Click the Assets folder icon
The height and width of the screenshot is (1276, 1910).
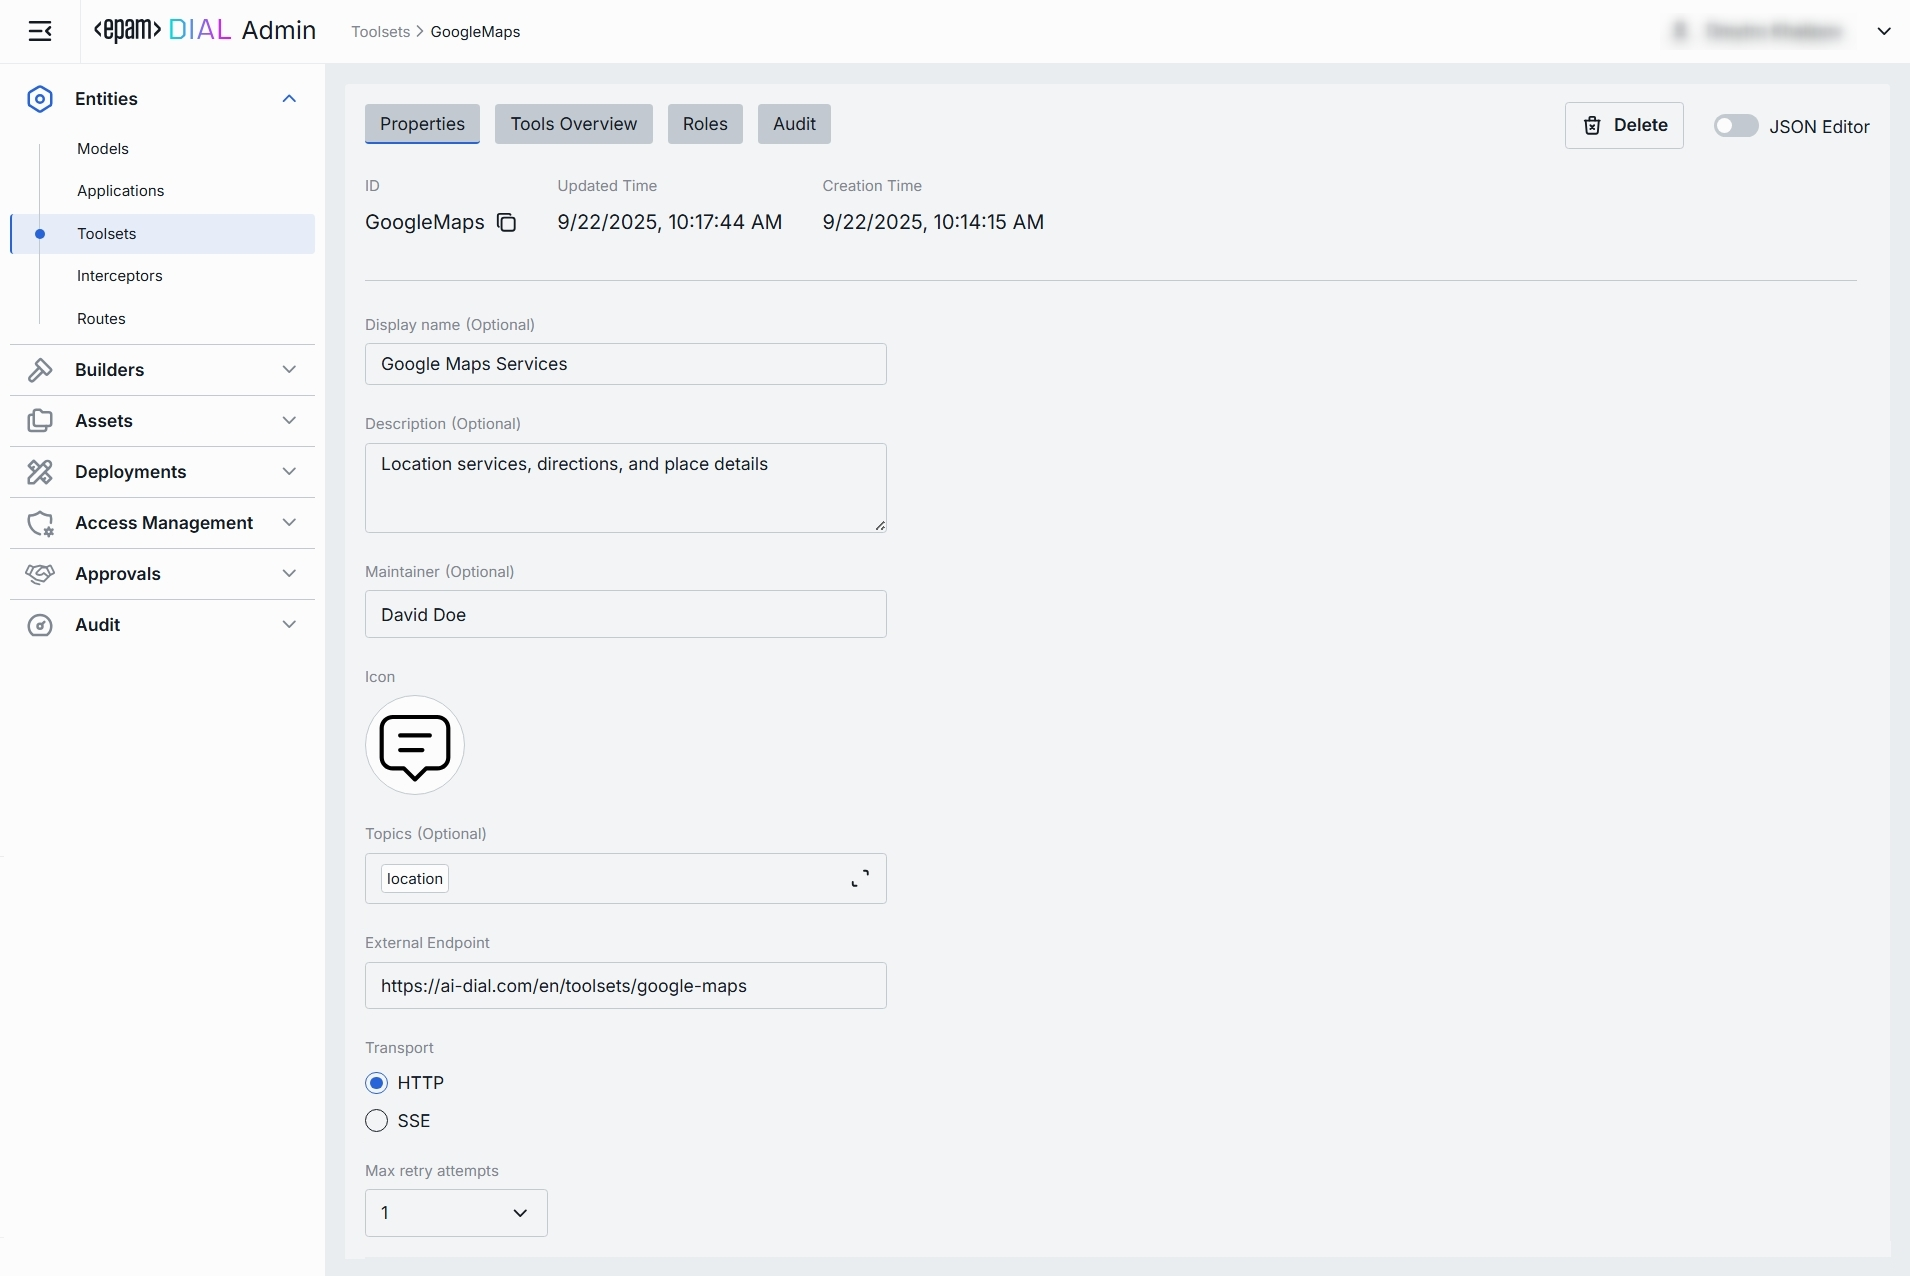pyautogui.click(x=40, y=421)
